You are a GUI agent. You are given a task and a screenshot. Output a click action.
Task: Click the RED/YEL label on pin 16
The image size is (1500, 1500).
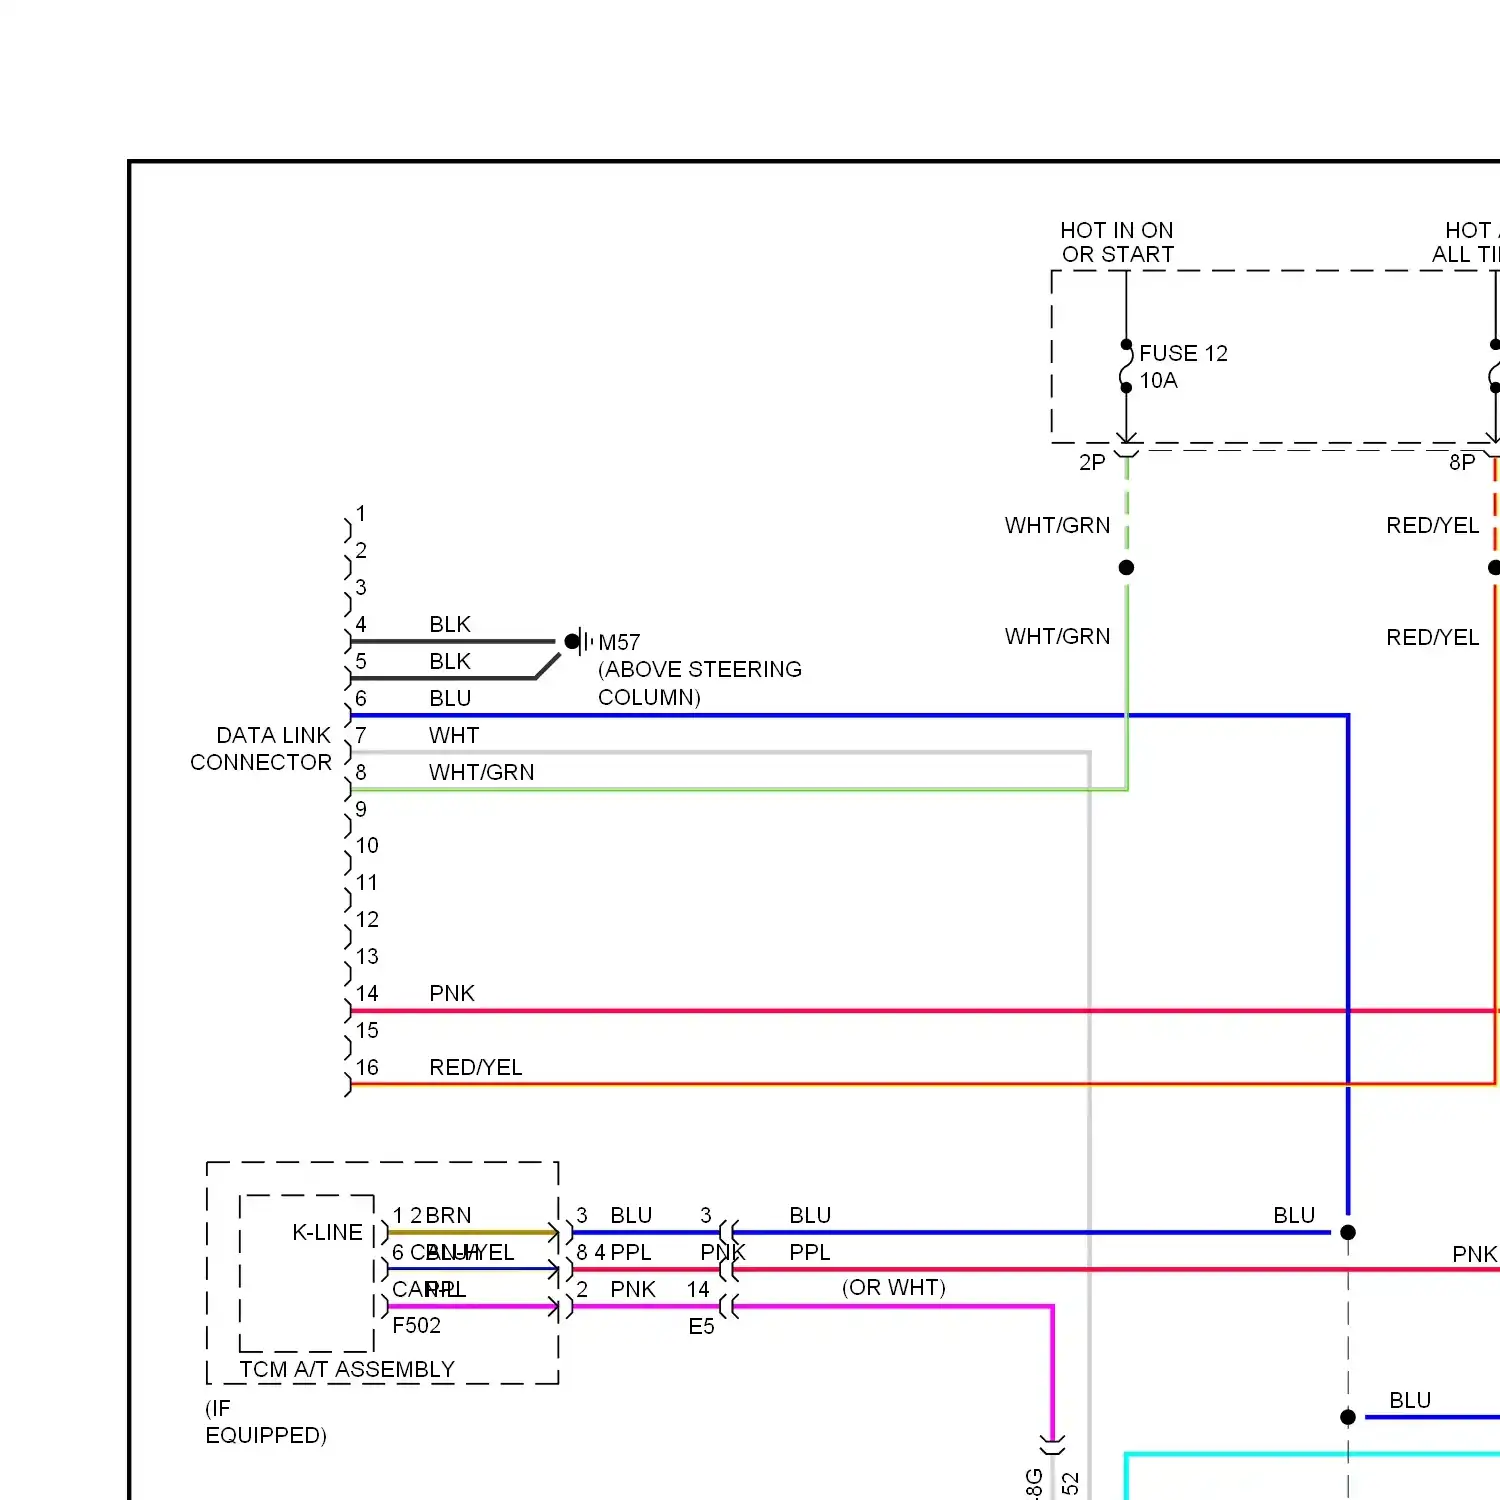pos(476,1067)
